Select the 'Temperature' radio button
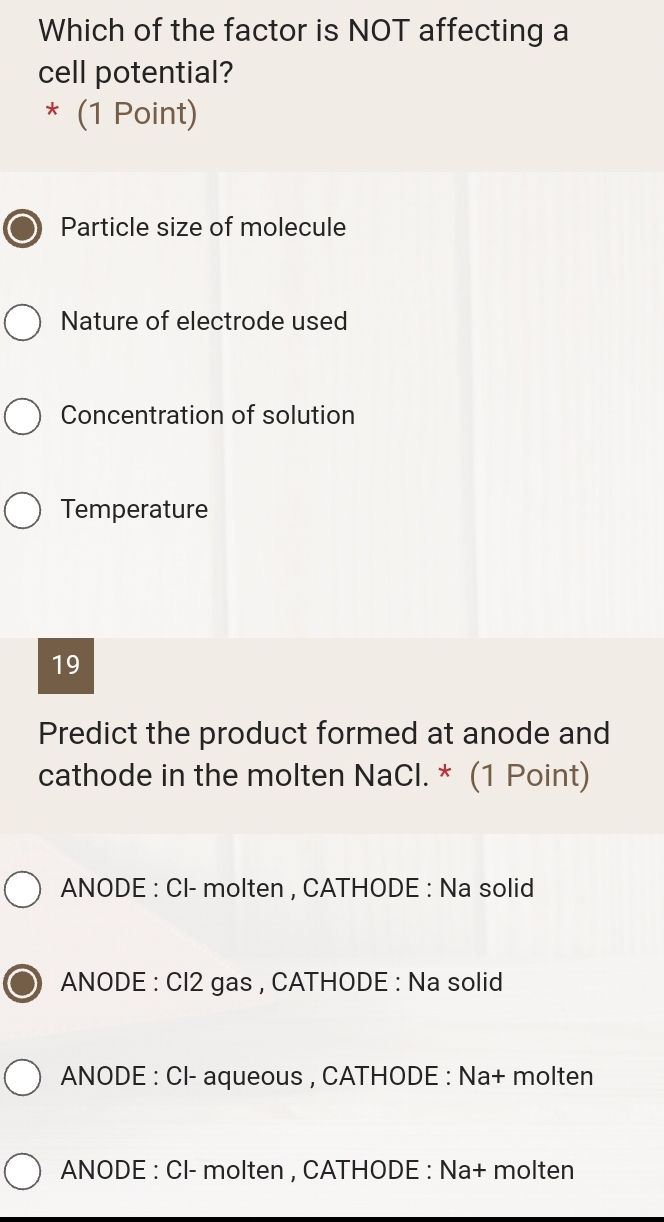Viewport: 664px width, 1222px height. 23,510
